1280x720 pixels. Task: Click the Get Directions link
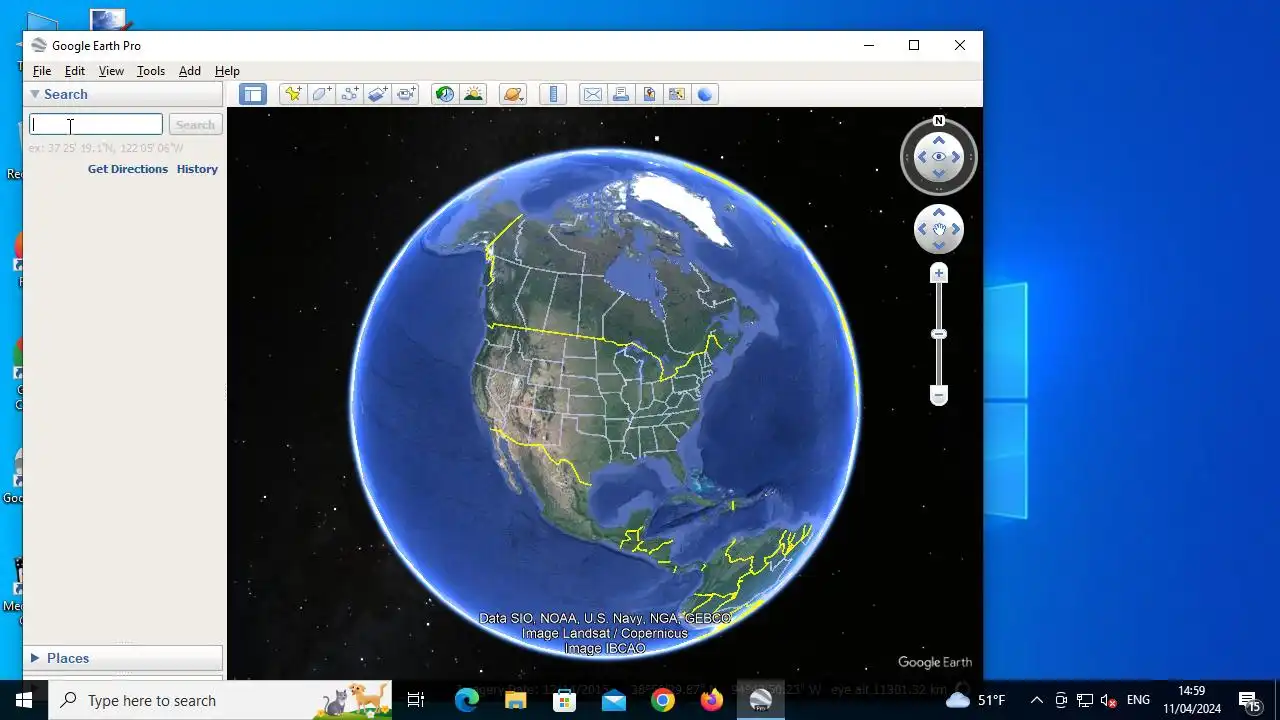(128, 169)
